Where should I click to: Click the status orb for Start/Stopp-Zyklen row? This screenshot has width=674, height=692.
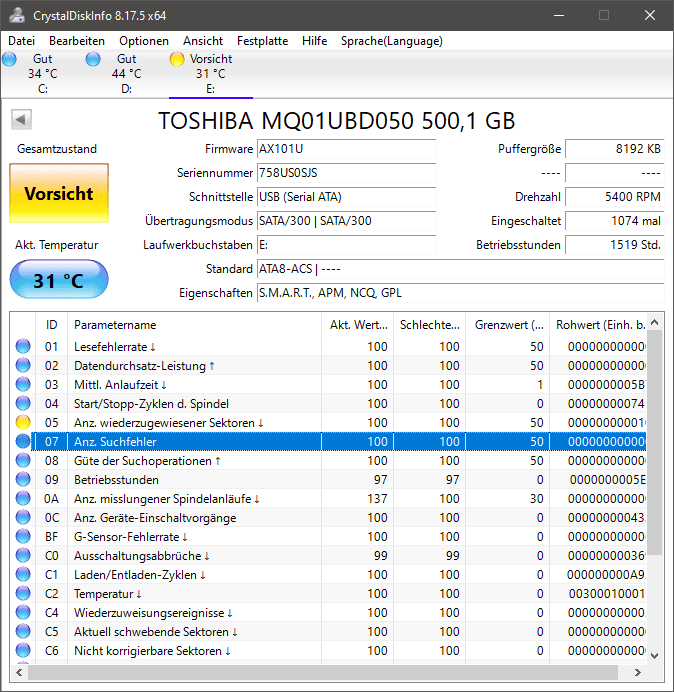click(23, 403)
